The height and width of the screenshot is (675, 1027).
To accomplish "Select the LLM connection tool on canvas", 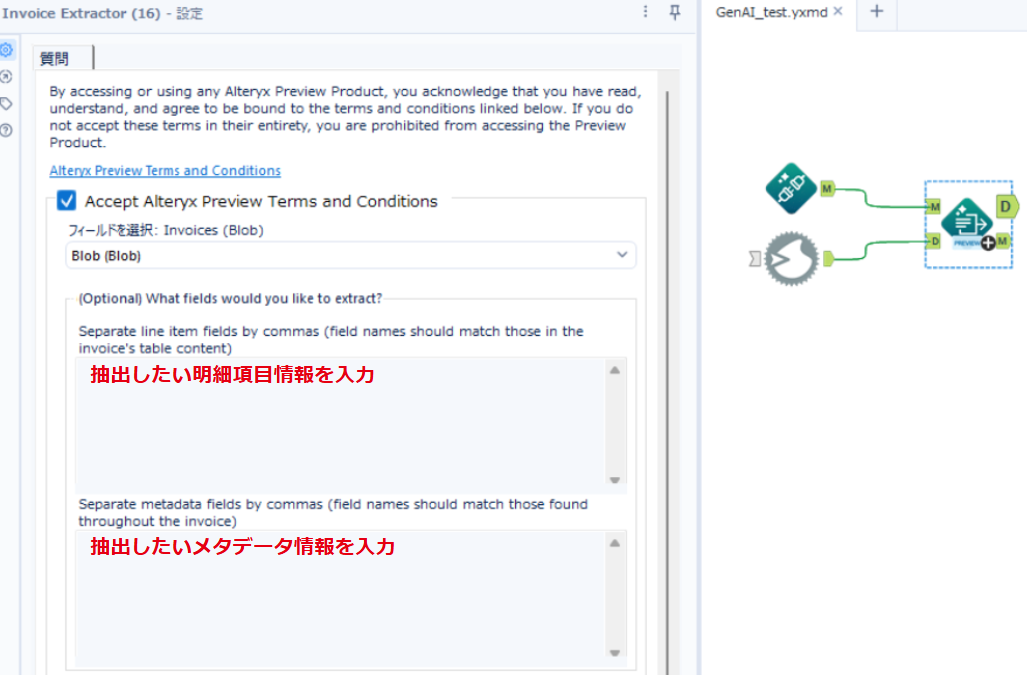I will [791, 189].
